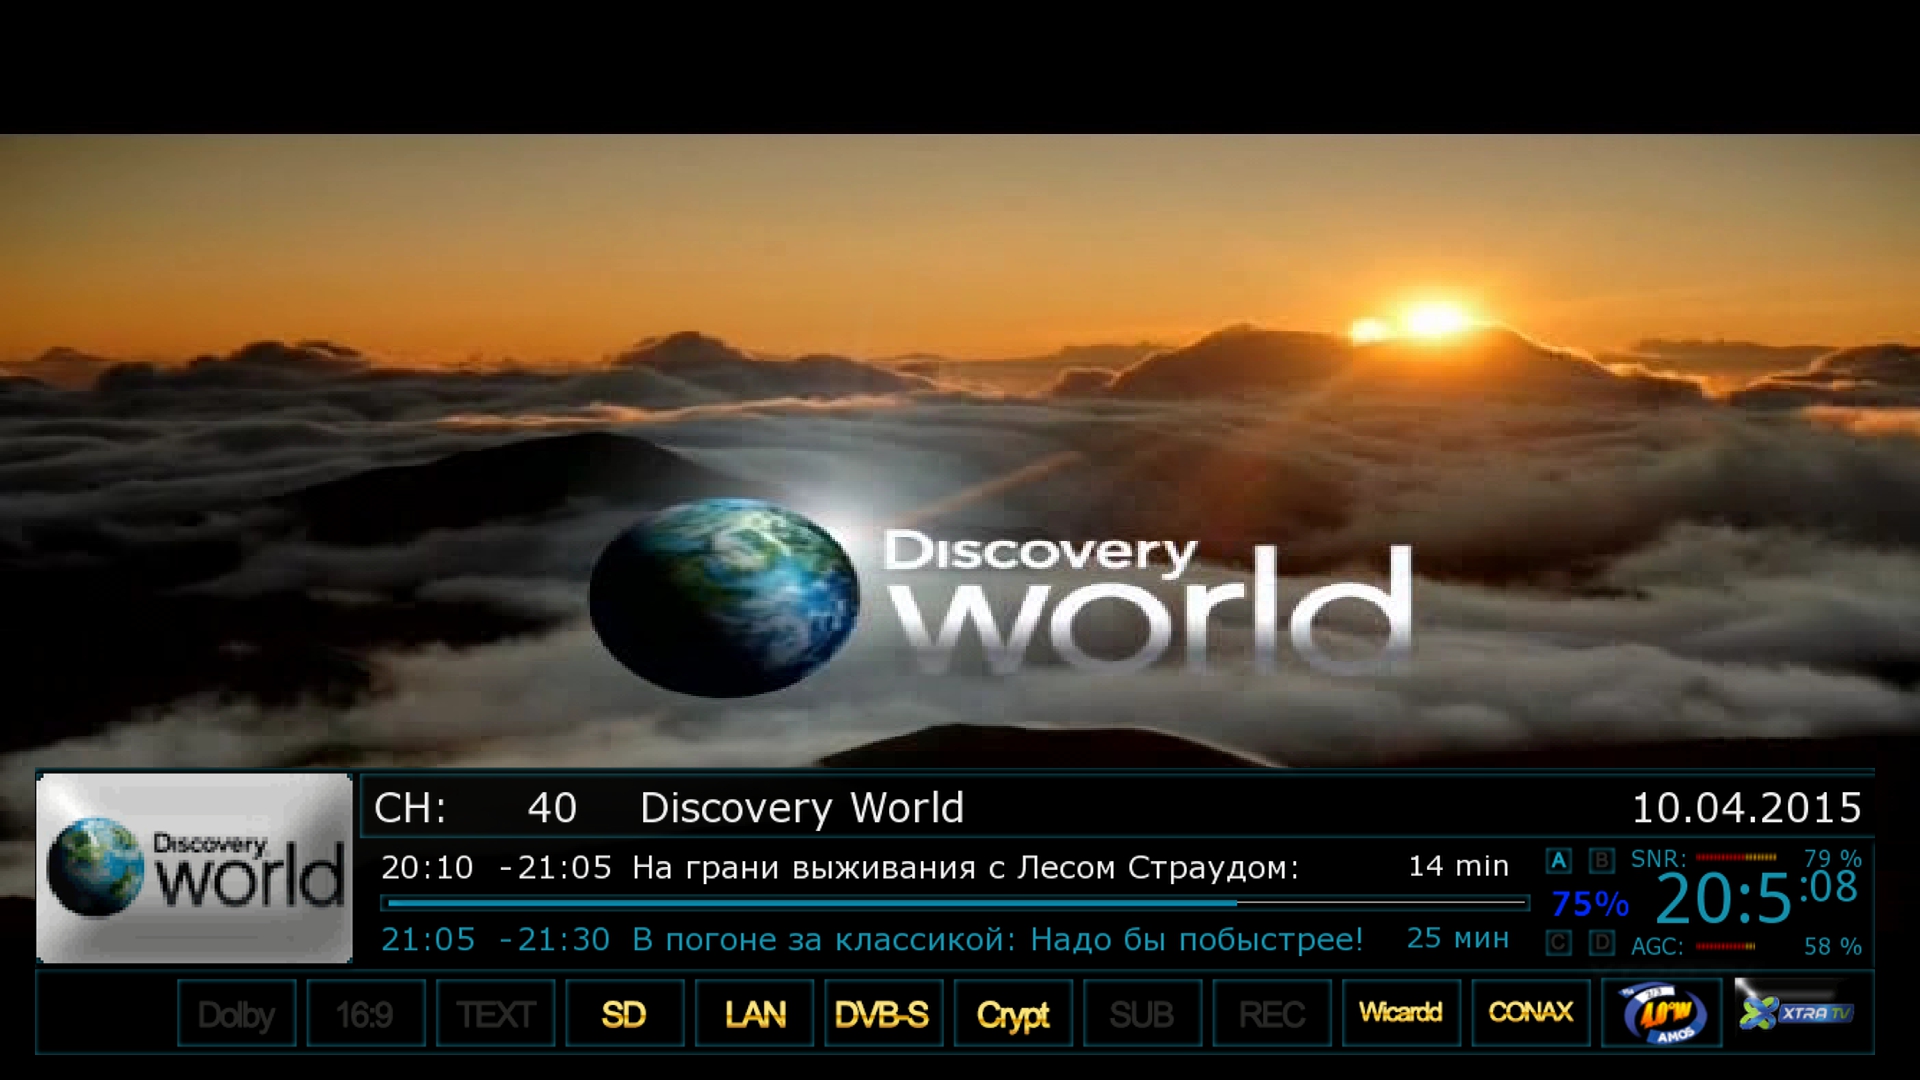Click the next programme start time "21:05"
1920x1080 pixels.
click(x=428, y=939)
